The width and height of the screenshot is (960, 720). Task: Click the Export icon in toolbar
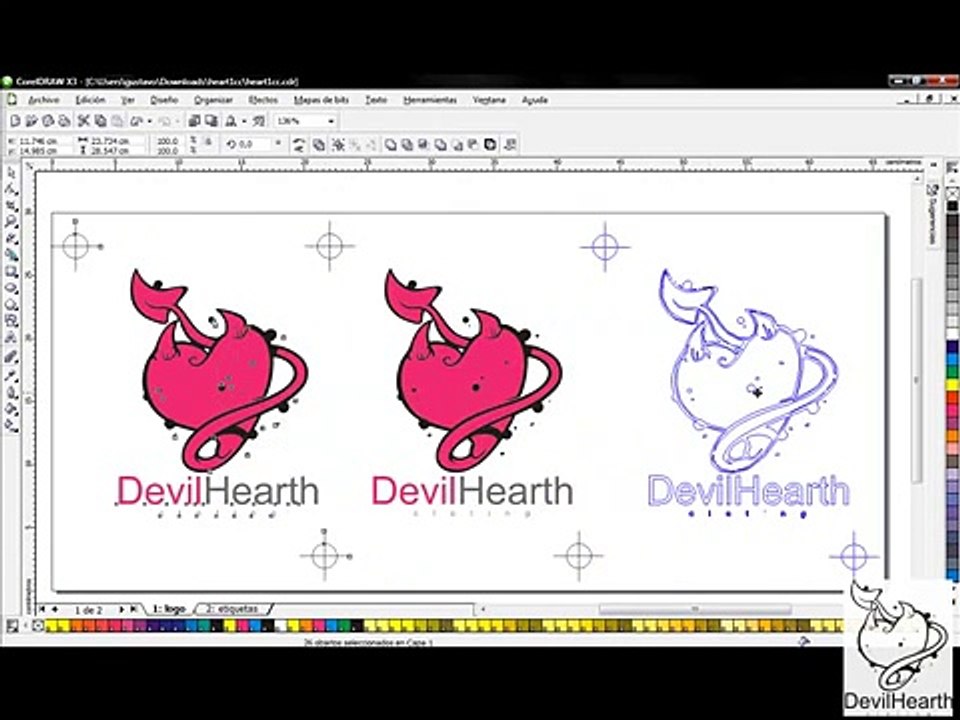[x=210, y=121]
